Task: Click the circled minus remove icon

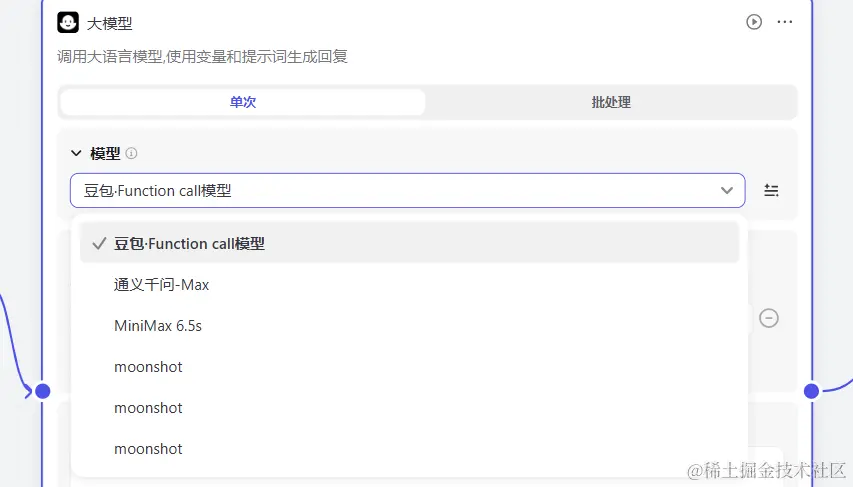Action: 769,318
